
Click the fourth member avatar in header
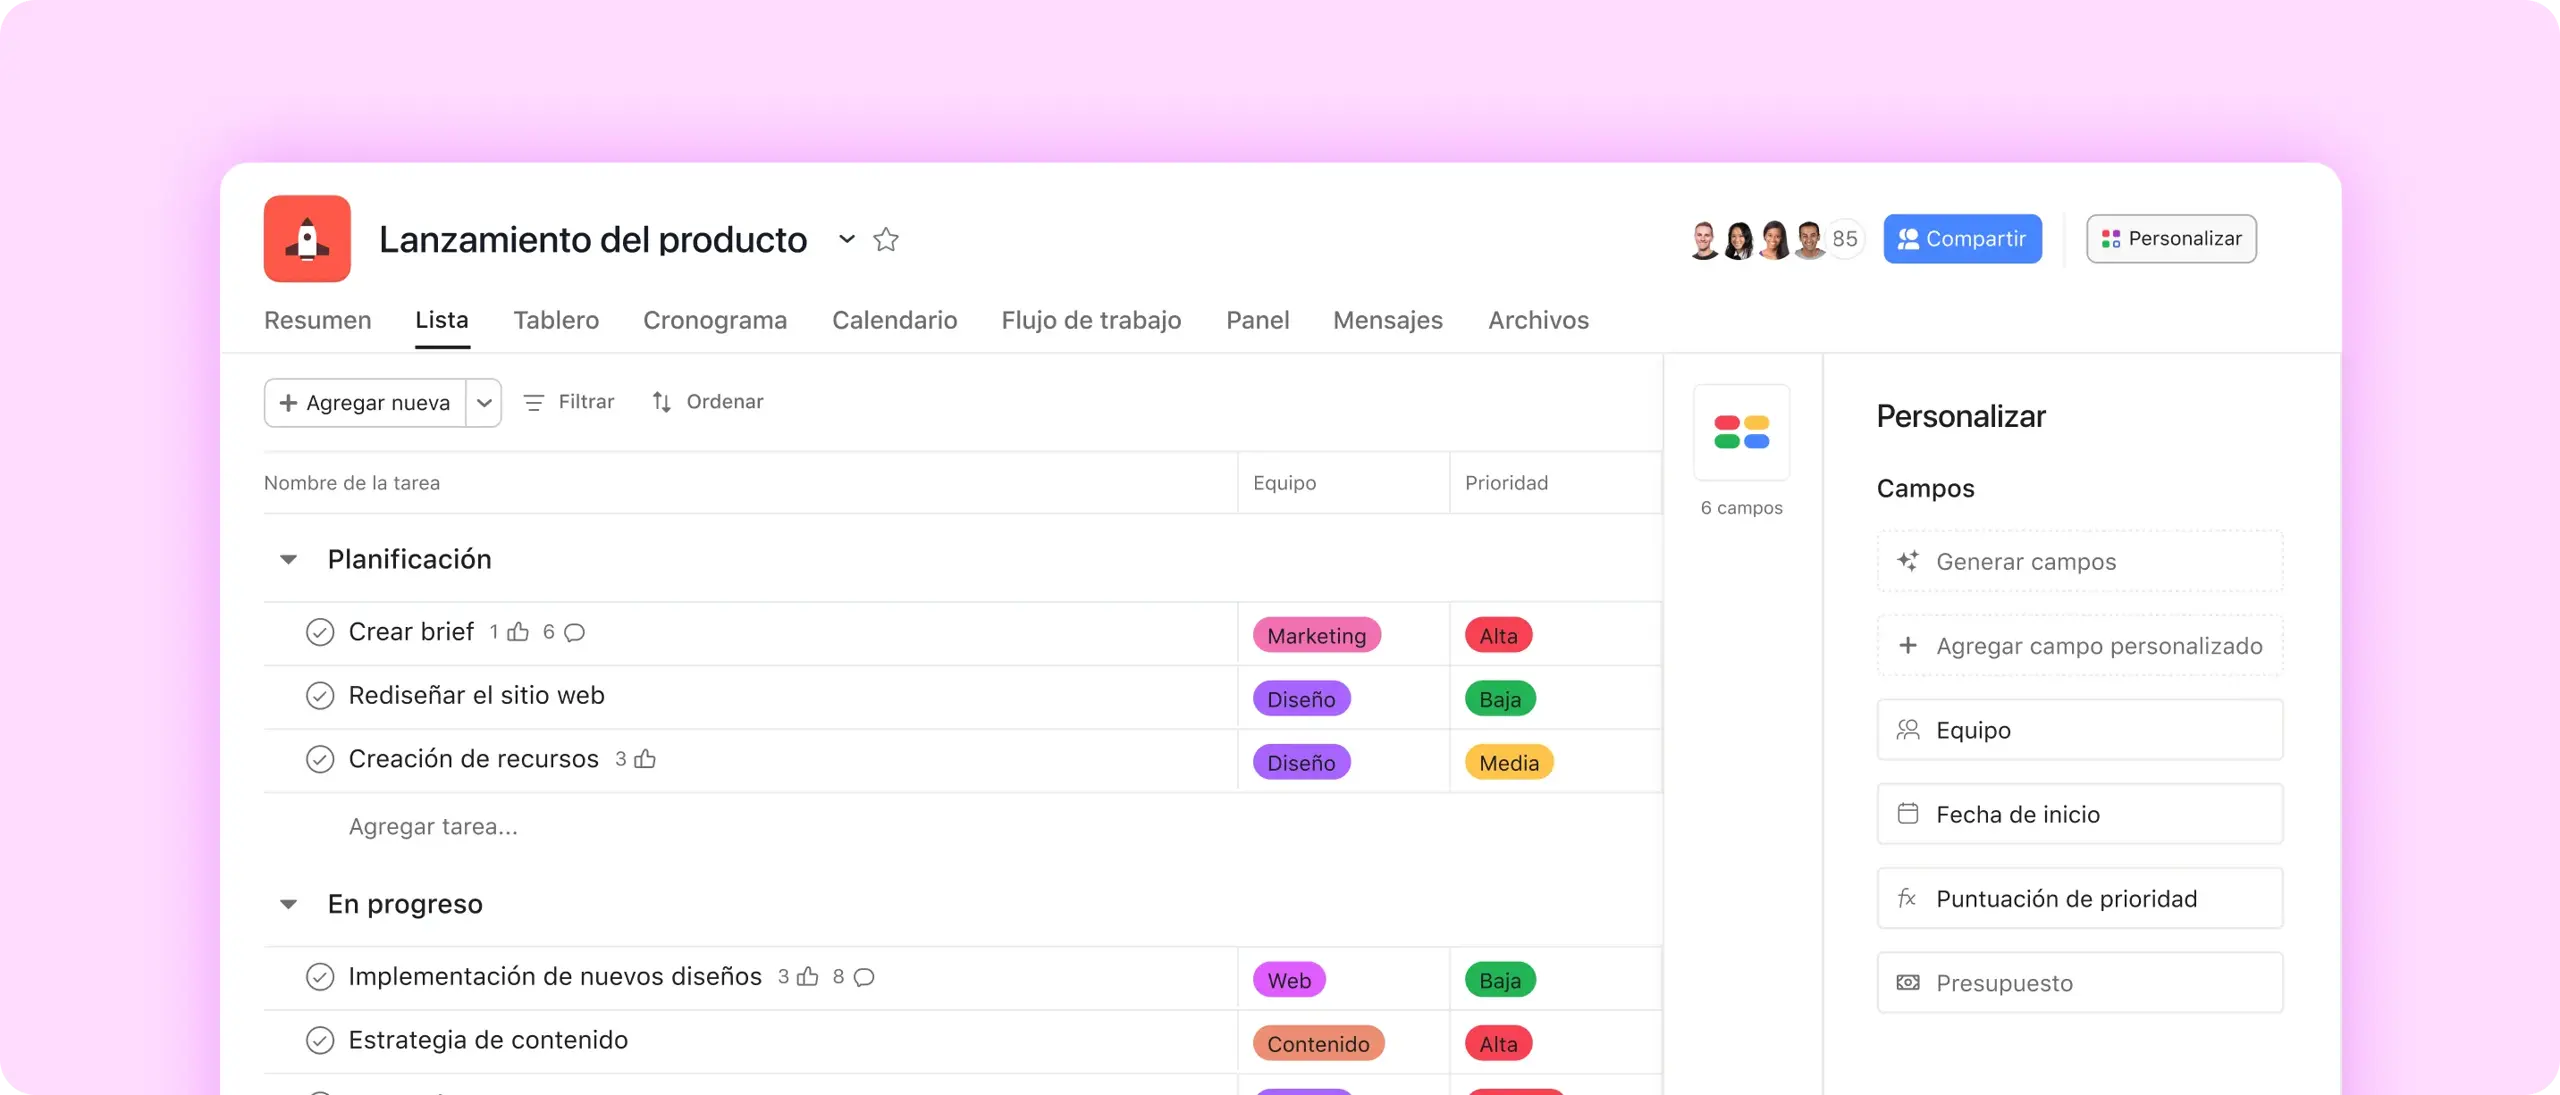[x=1809, y=240]
